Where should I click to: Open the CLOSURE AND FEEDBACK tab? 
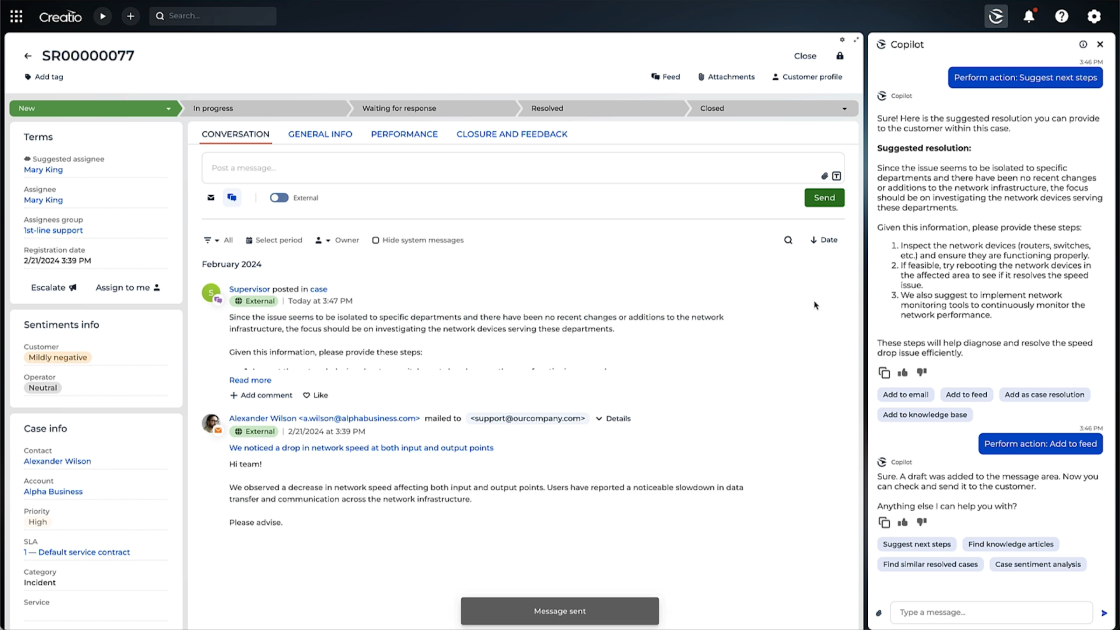[511, 133]
